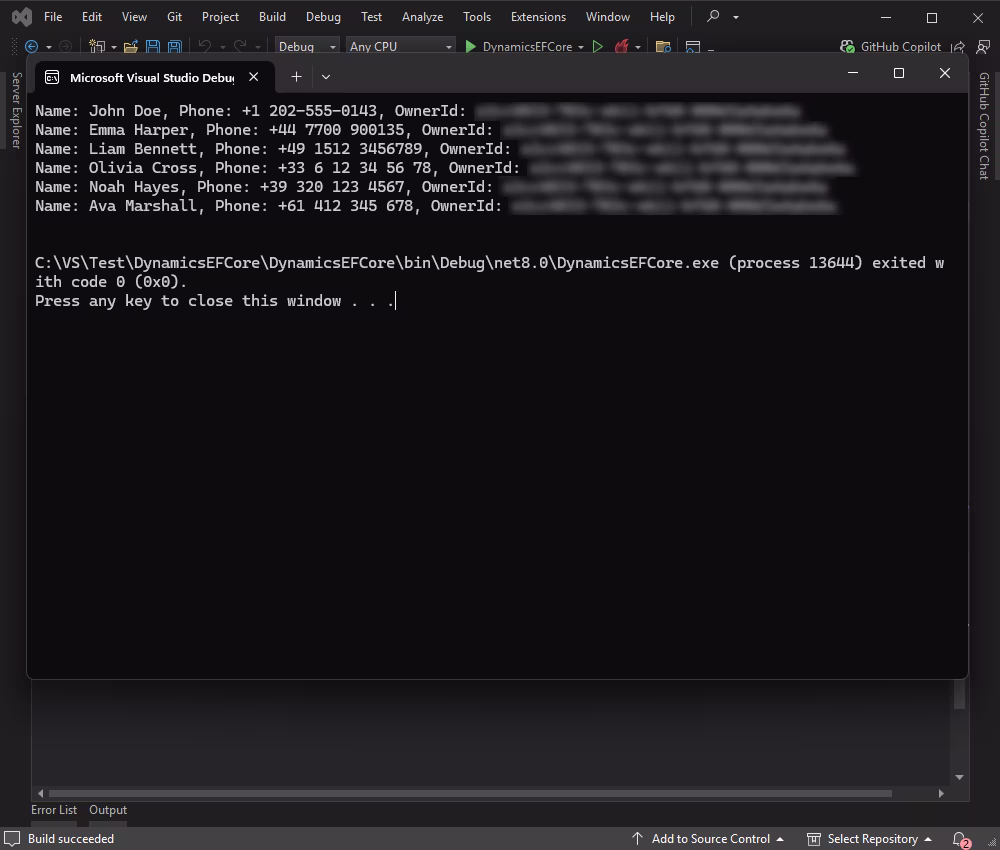This screenshot has height=850, width=1000.
Task: Open the New Project dropdown arrow
Action: (x=114, y=47)
